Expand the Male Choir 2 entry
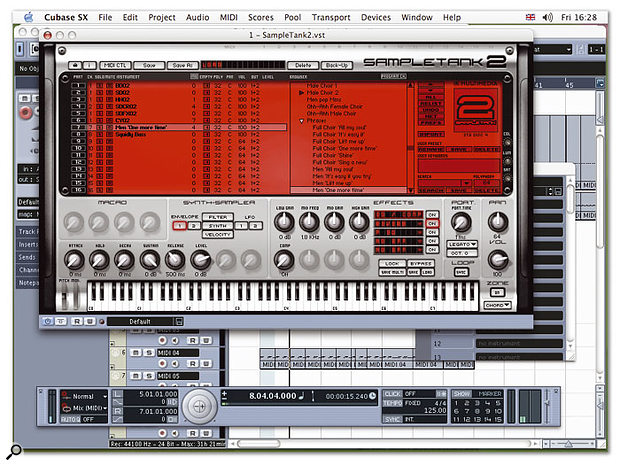The image size is (620, 466). [301, 92]
